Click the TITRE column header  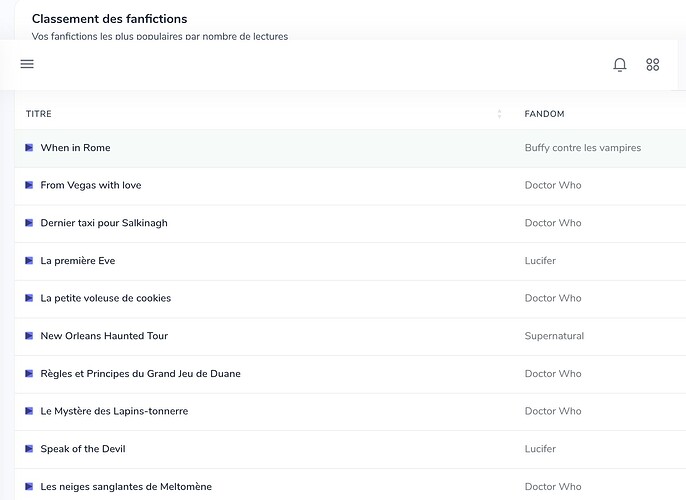[39, 114]
